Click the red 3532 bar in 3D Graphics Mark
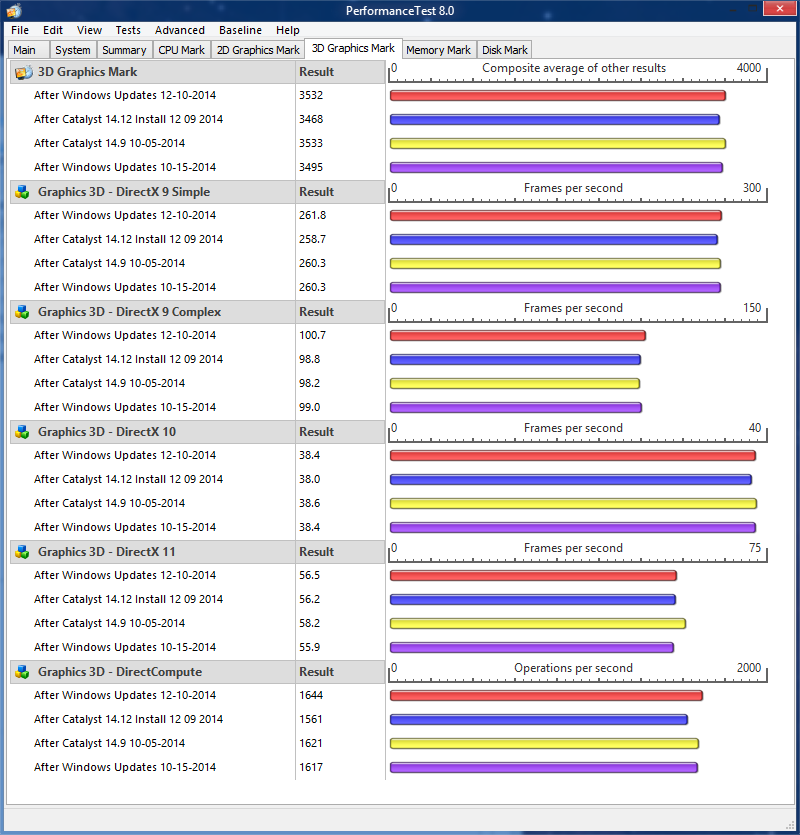This screenshot has width=800, height=835. click(x=558, y=95)
